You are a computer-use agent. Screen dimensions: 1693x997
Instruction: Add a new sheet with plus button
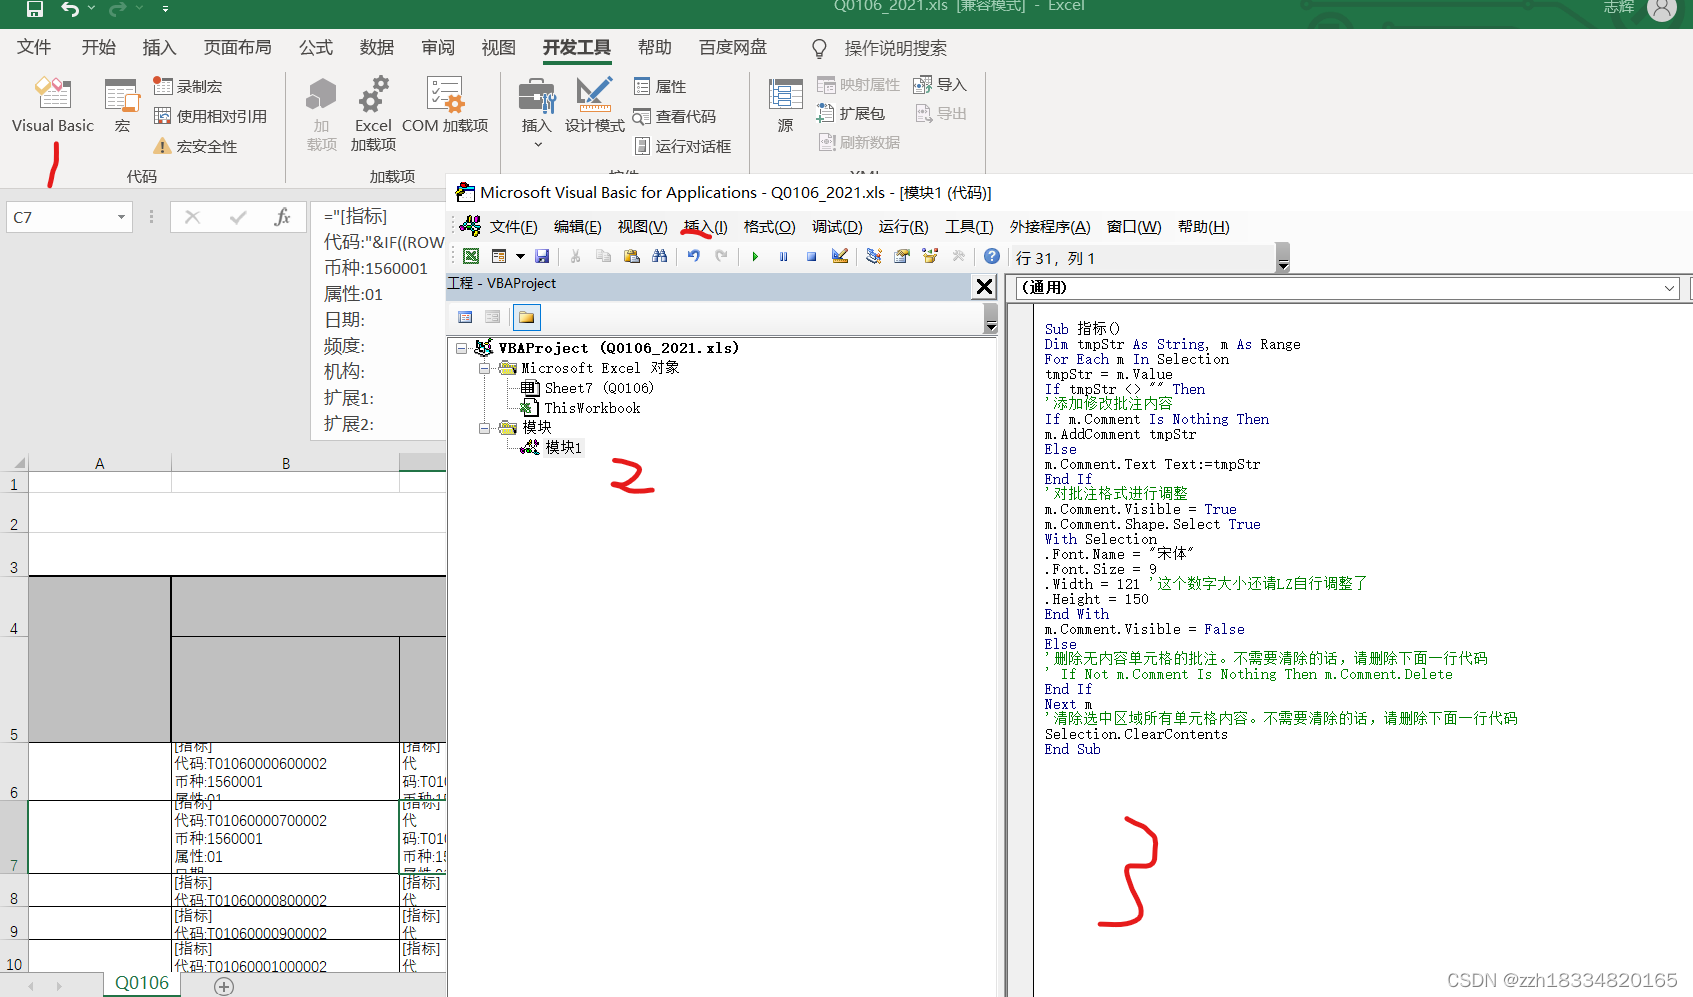tap(224, 987)
